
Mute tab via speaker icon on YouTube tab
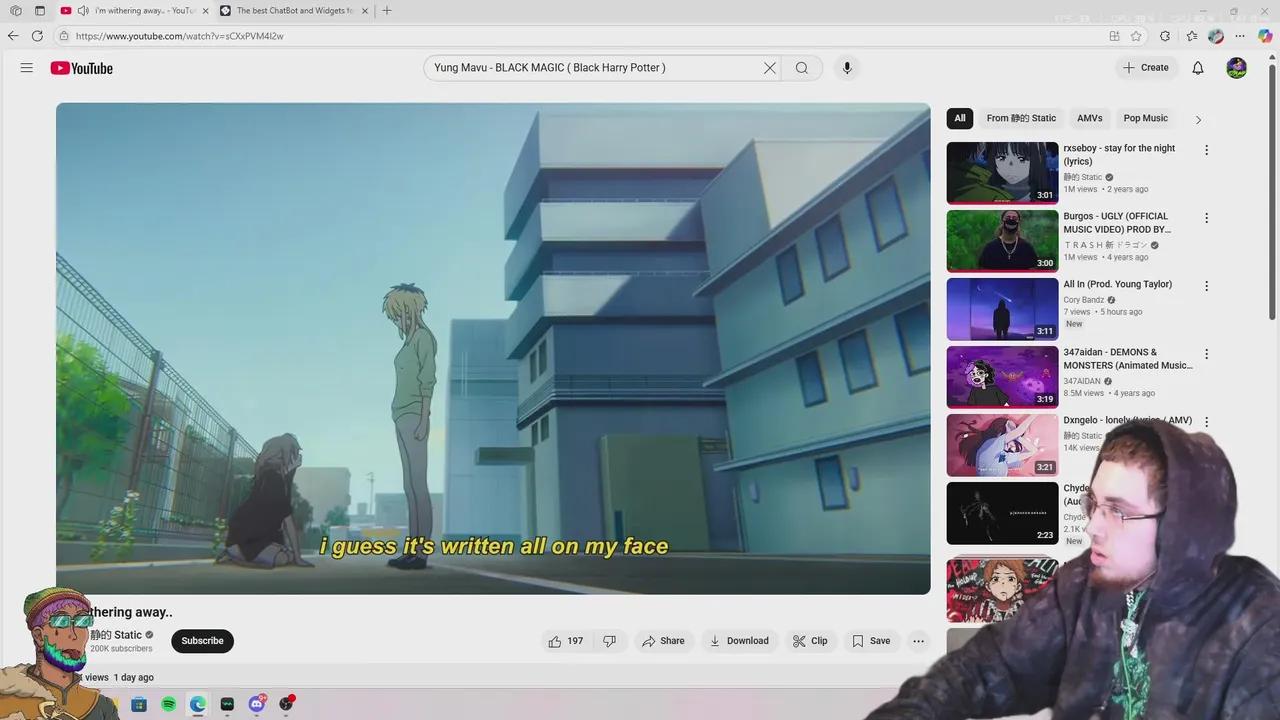point(83,11)
